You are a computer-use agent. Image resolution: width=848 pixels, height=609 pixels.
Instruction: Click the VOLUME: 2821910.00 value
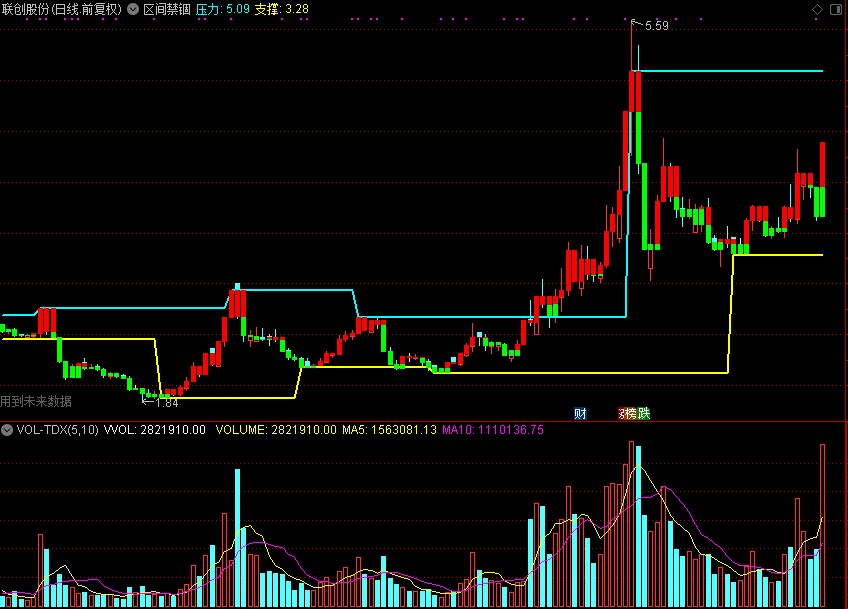276,430
